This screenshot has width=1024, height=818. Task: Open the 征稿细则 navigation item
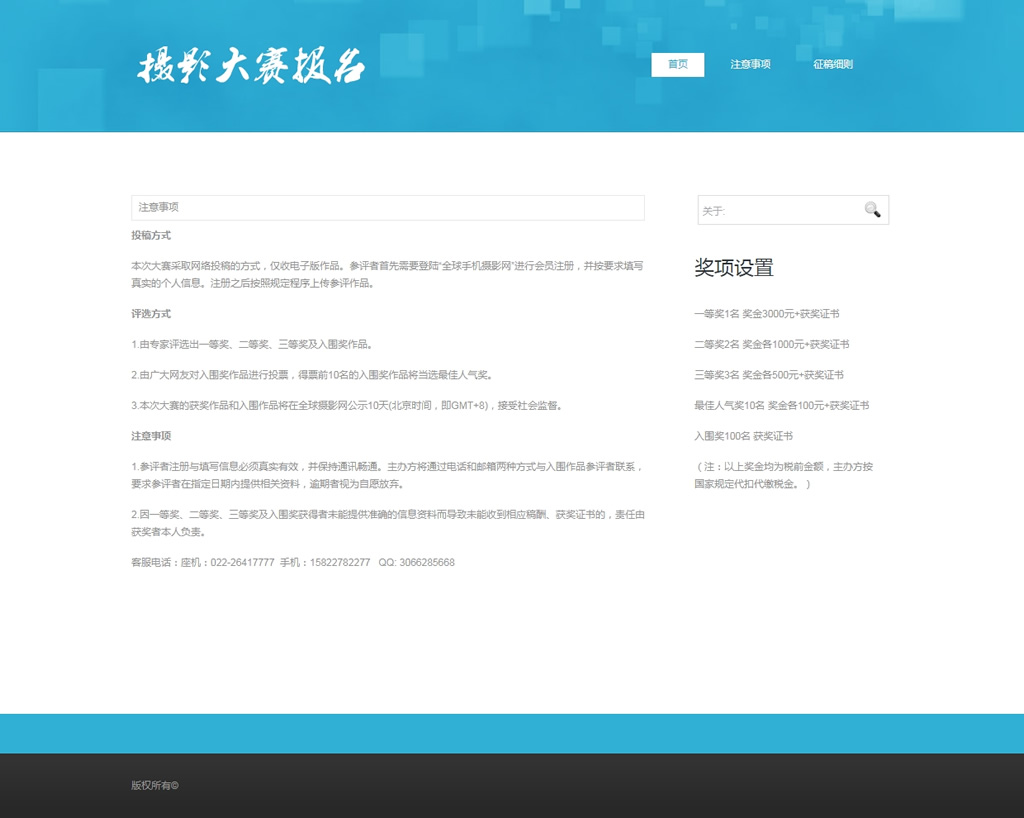coord(832,65)
